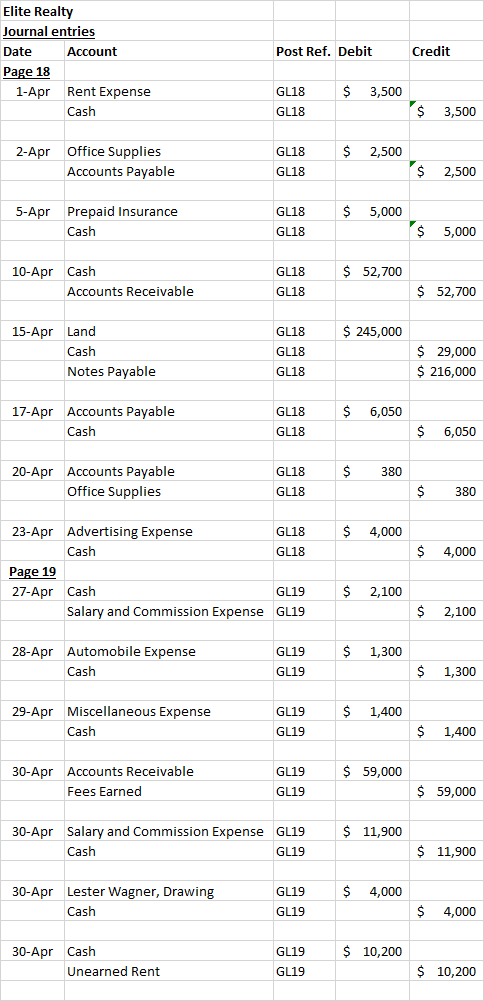Select the Advertising Expense cell
484x1001 pixels.
[x=169, y=531]
